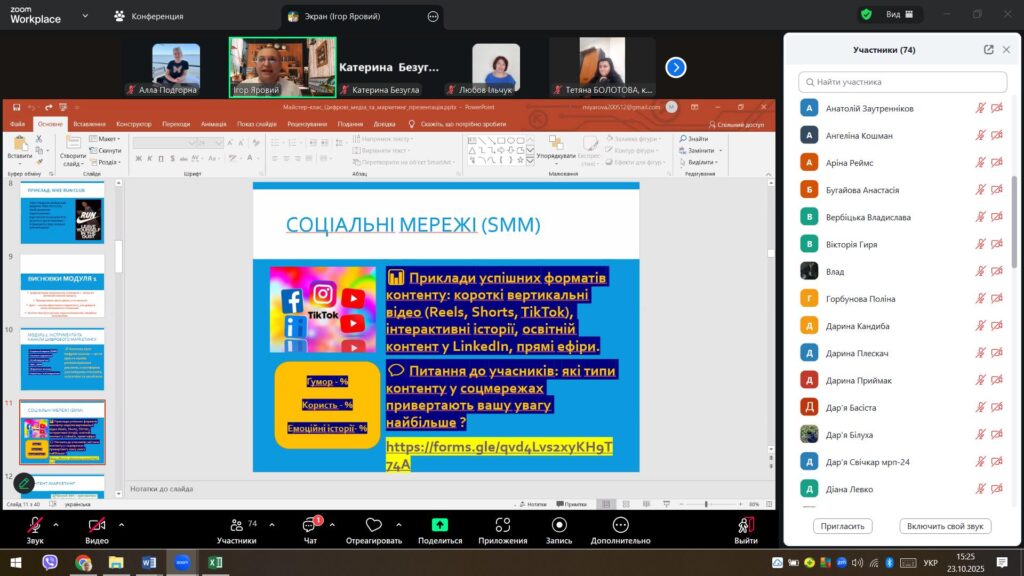
Task: Click the green security shield icon
Action: tap(866, 15)
